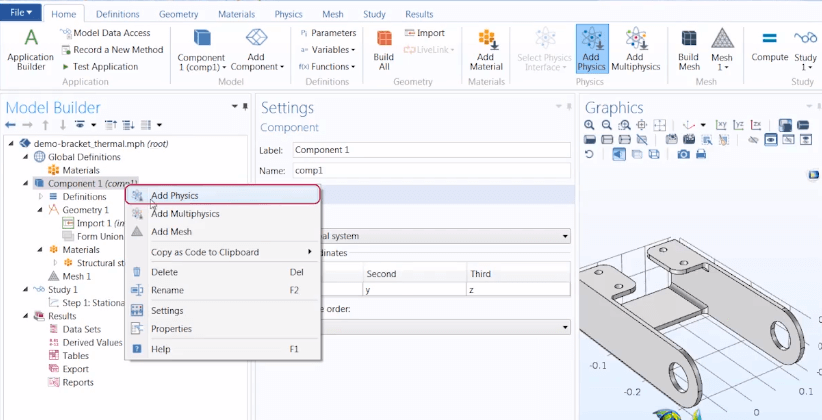Screen dimensions: 822x420
Task: Click the print icon in Graphics toolbar
Action: pyautogui.click(x=702, y=154)
